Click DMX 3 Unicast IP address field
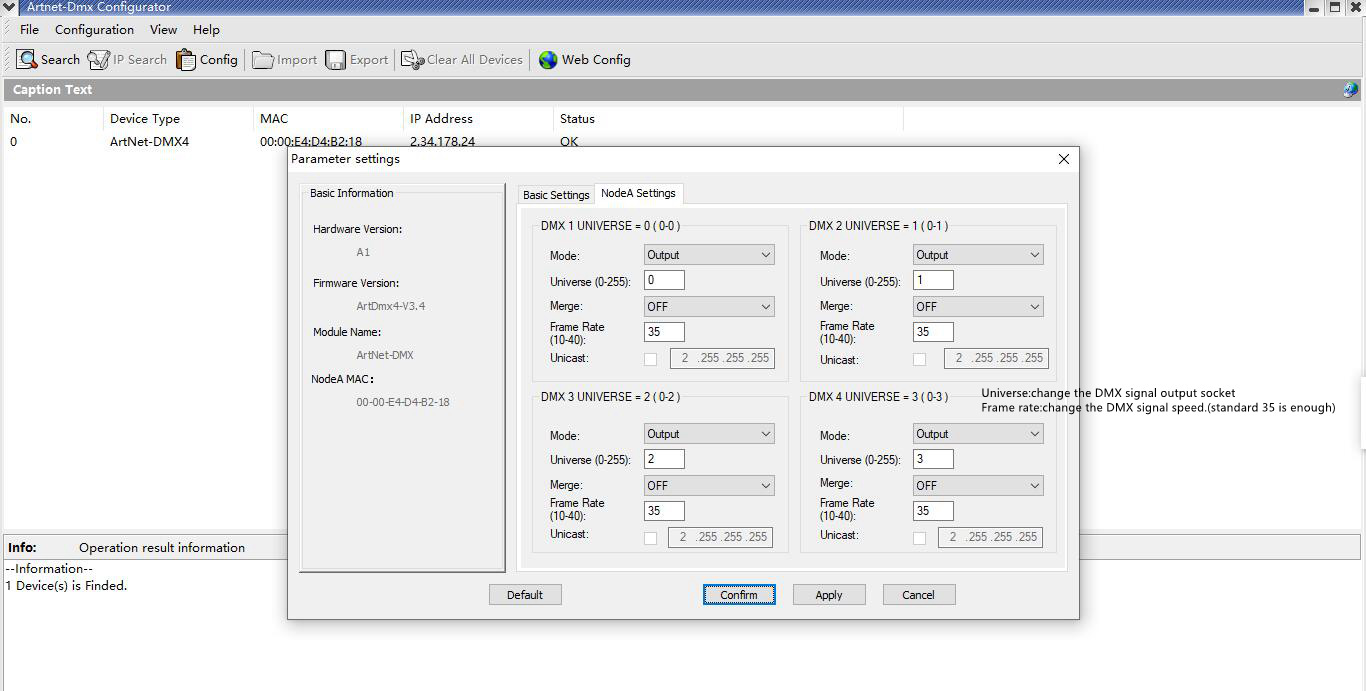This screenshot has height=691, width=1366. point(722,537)
